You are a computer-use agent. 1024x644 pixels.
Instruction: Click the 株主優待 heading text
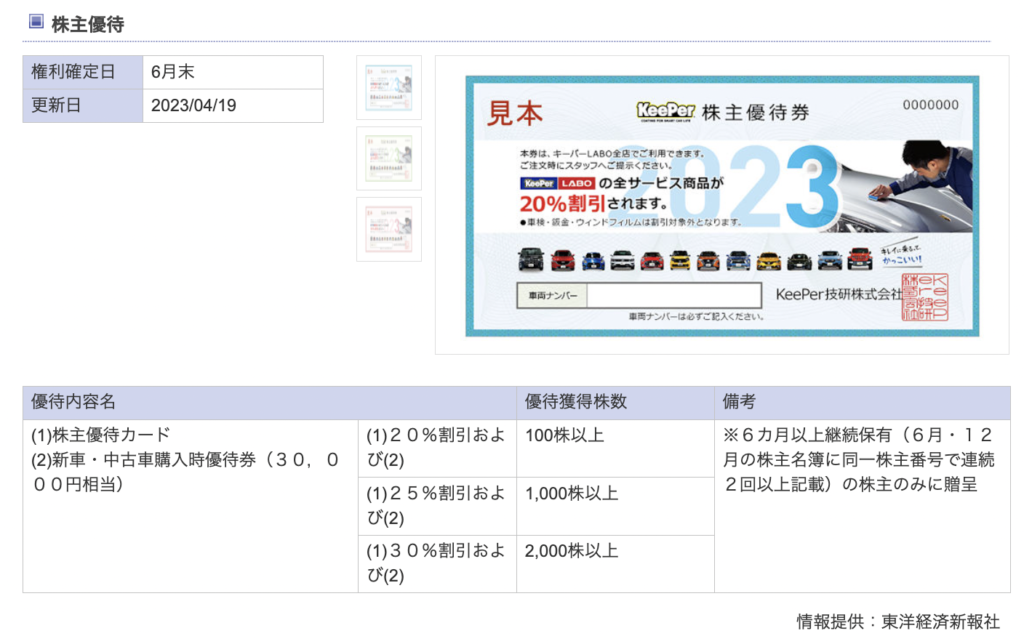tap(88, 25)
